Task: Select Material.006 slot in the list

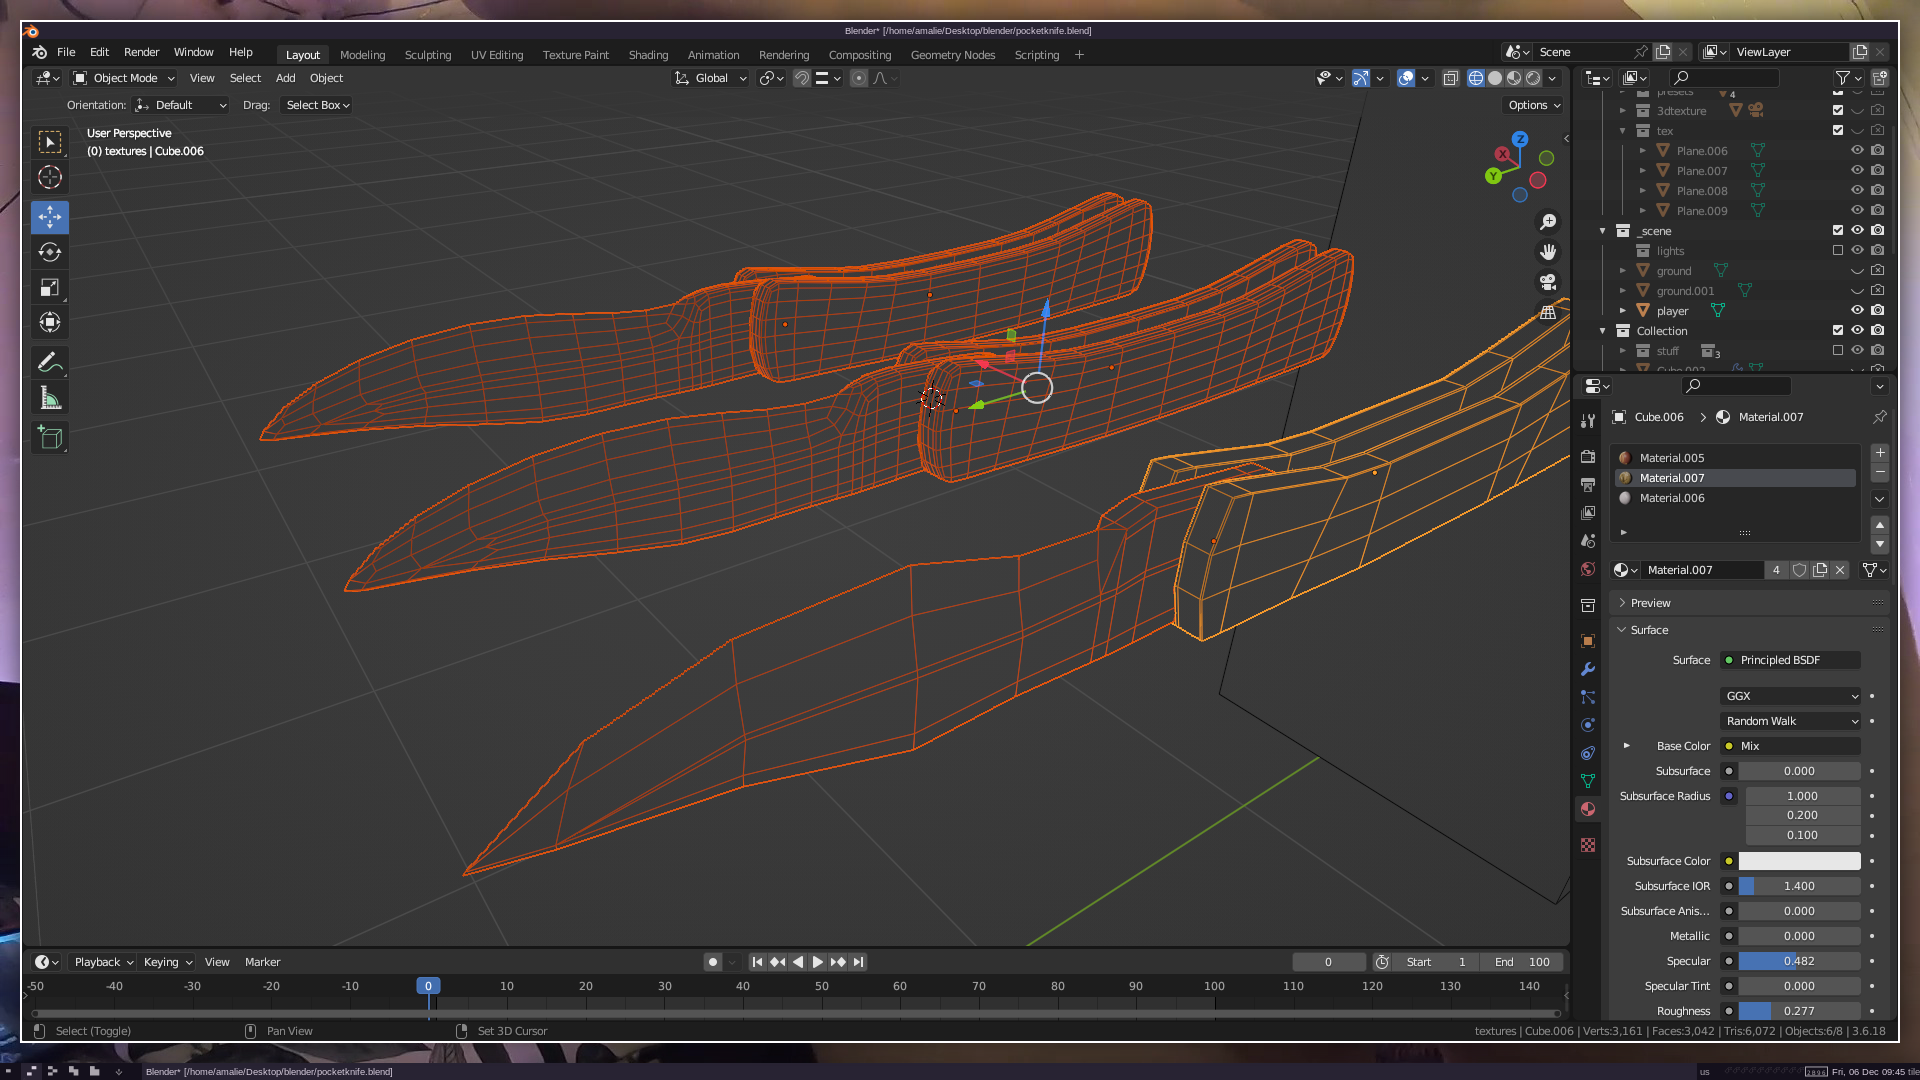Action: (x=1672, y=498)
